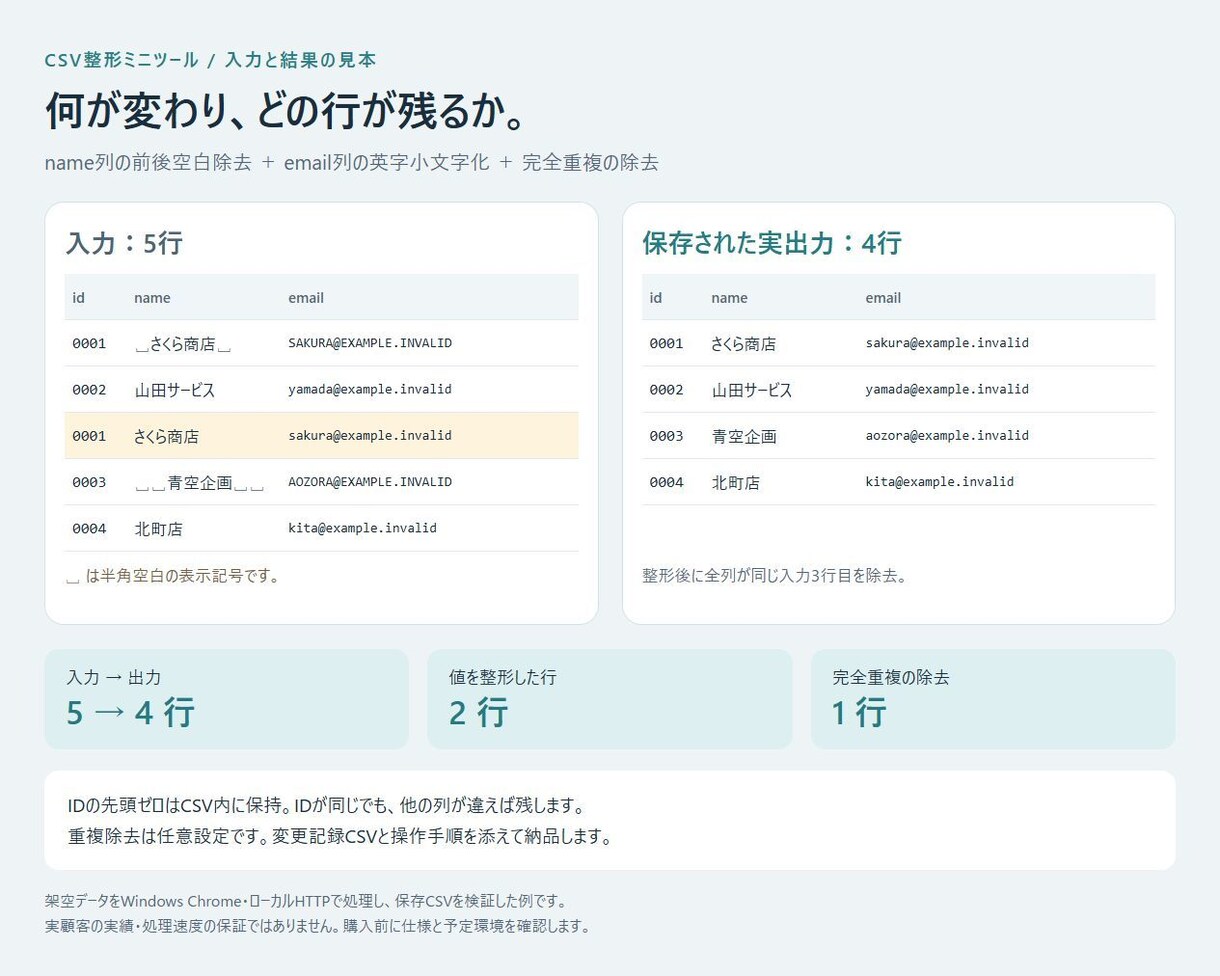This screenshot has height=976, width=1220.
Task: Click the 入力：5行 panel heading
Action: (124, 243)
